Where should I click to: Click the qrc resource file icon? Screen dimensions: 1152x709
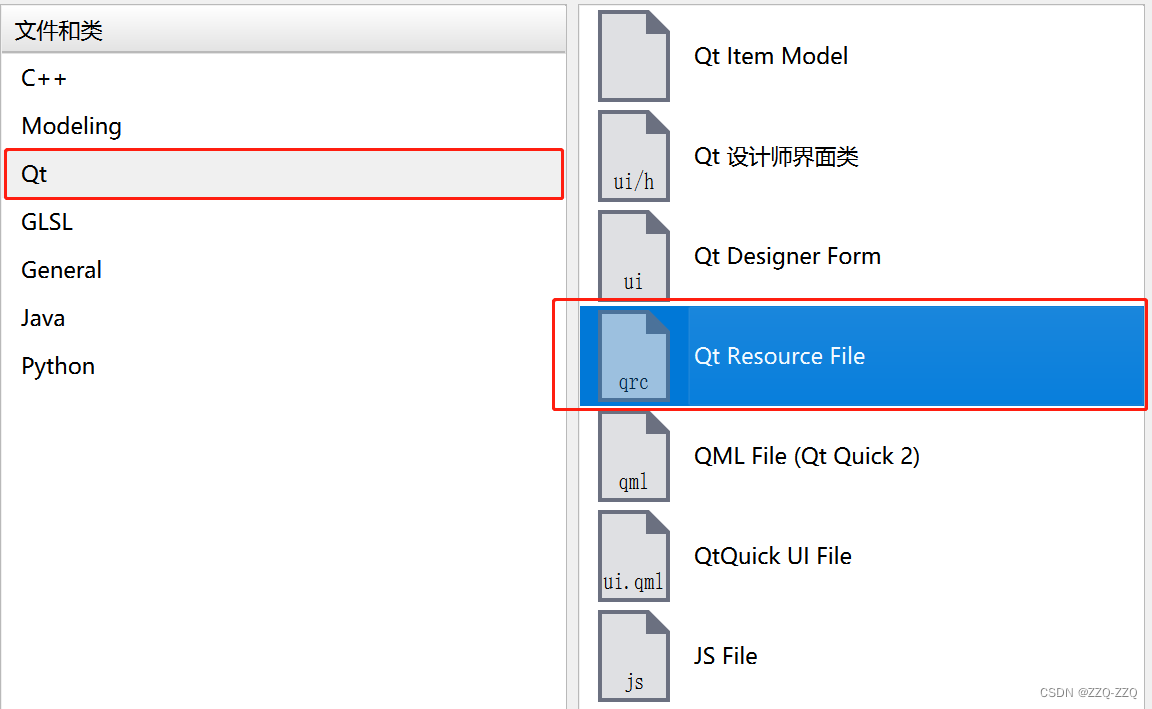(x=633, y=356)
